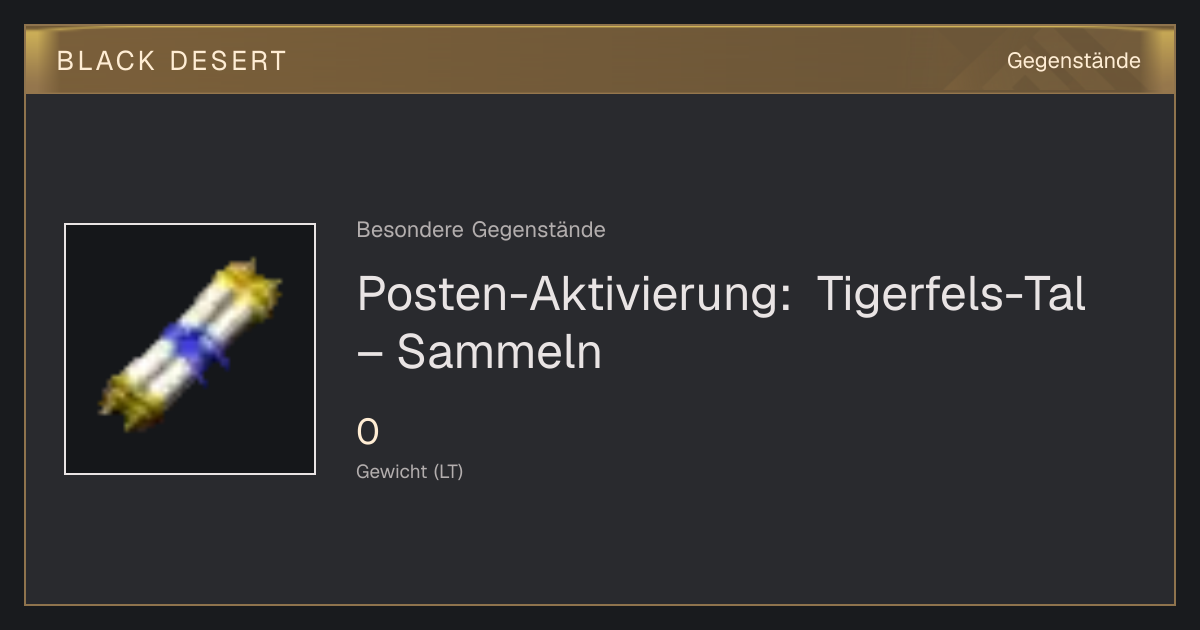The image size is (1200, 630).
Task: Click the Gewicht (LT) label
Action: point(410,471)
